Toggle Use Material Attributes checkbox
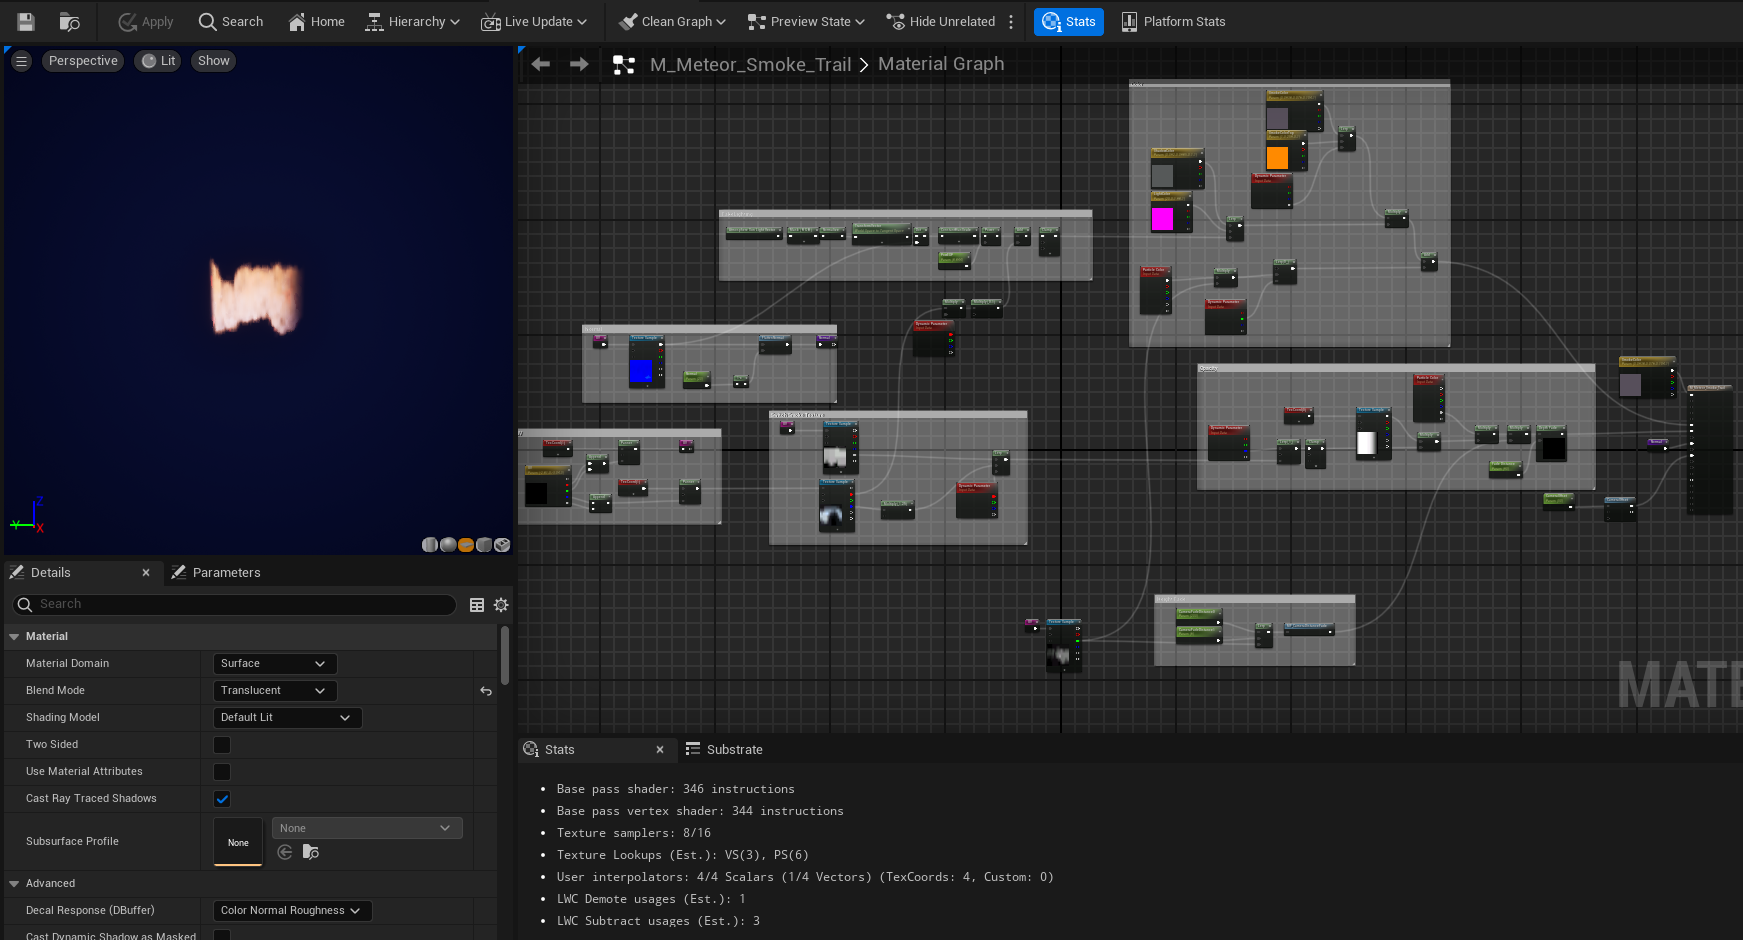 tap(222, 772)
